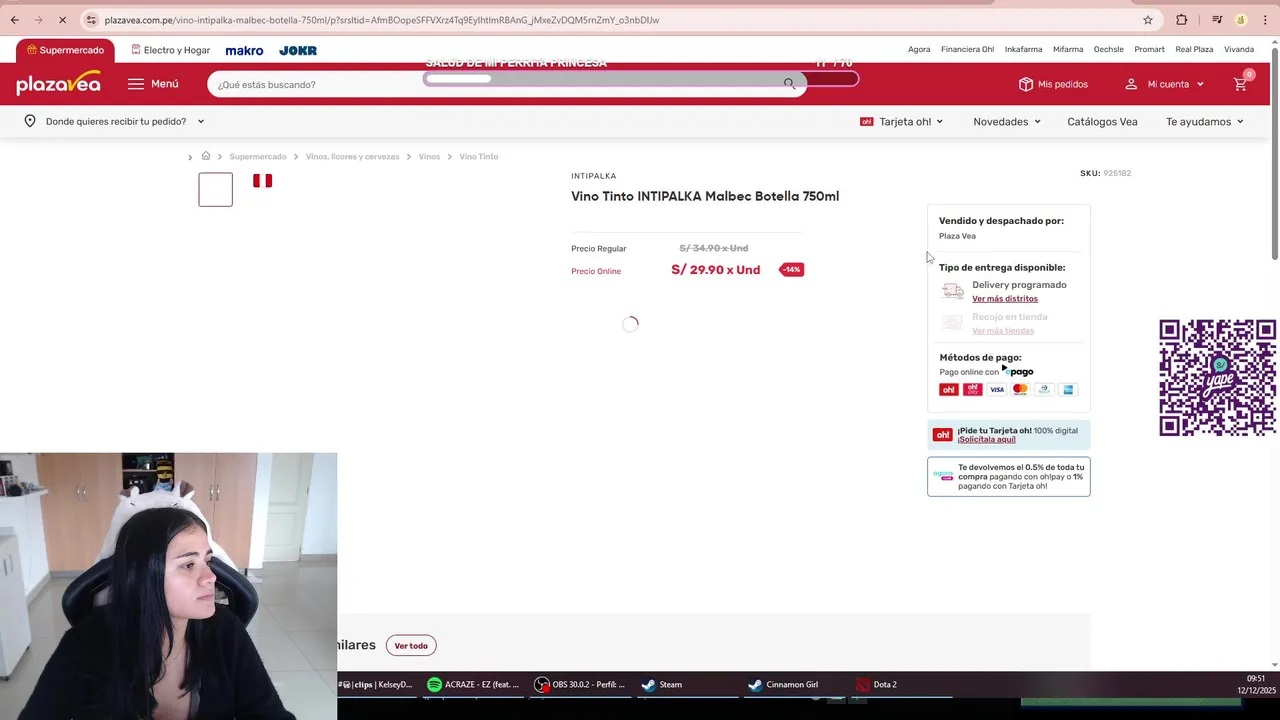
Task: Click the -14% discount badge
Action: (x=791, y=270)
